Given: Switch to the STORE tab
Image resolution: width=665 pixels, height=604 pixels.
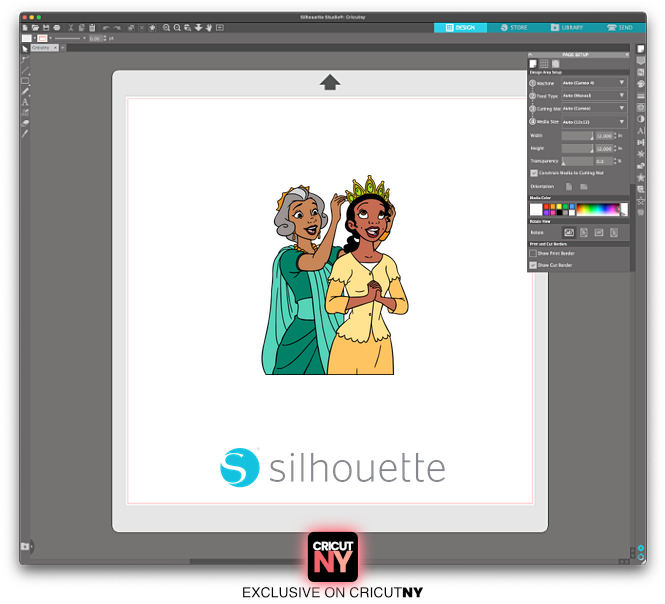Looking at the screenshot, I should 514,28.
